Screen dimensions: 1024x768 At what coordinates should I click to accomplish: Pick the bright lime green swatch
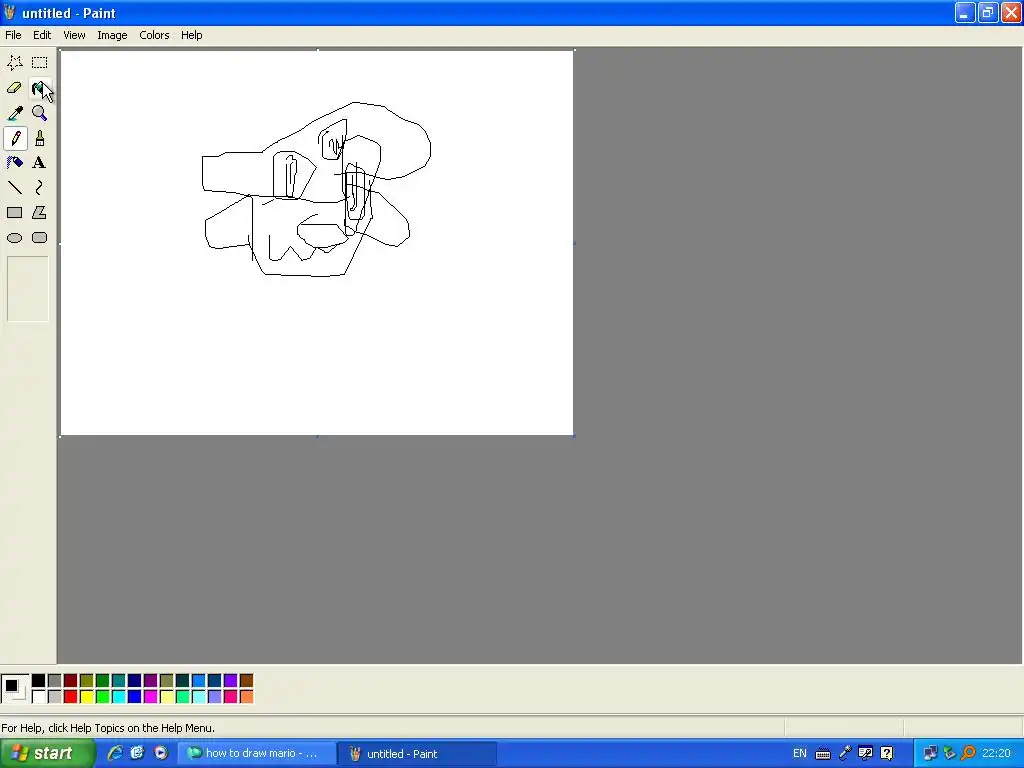103,697
